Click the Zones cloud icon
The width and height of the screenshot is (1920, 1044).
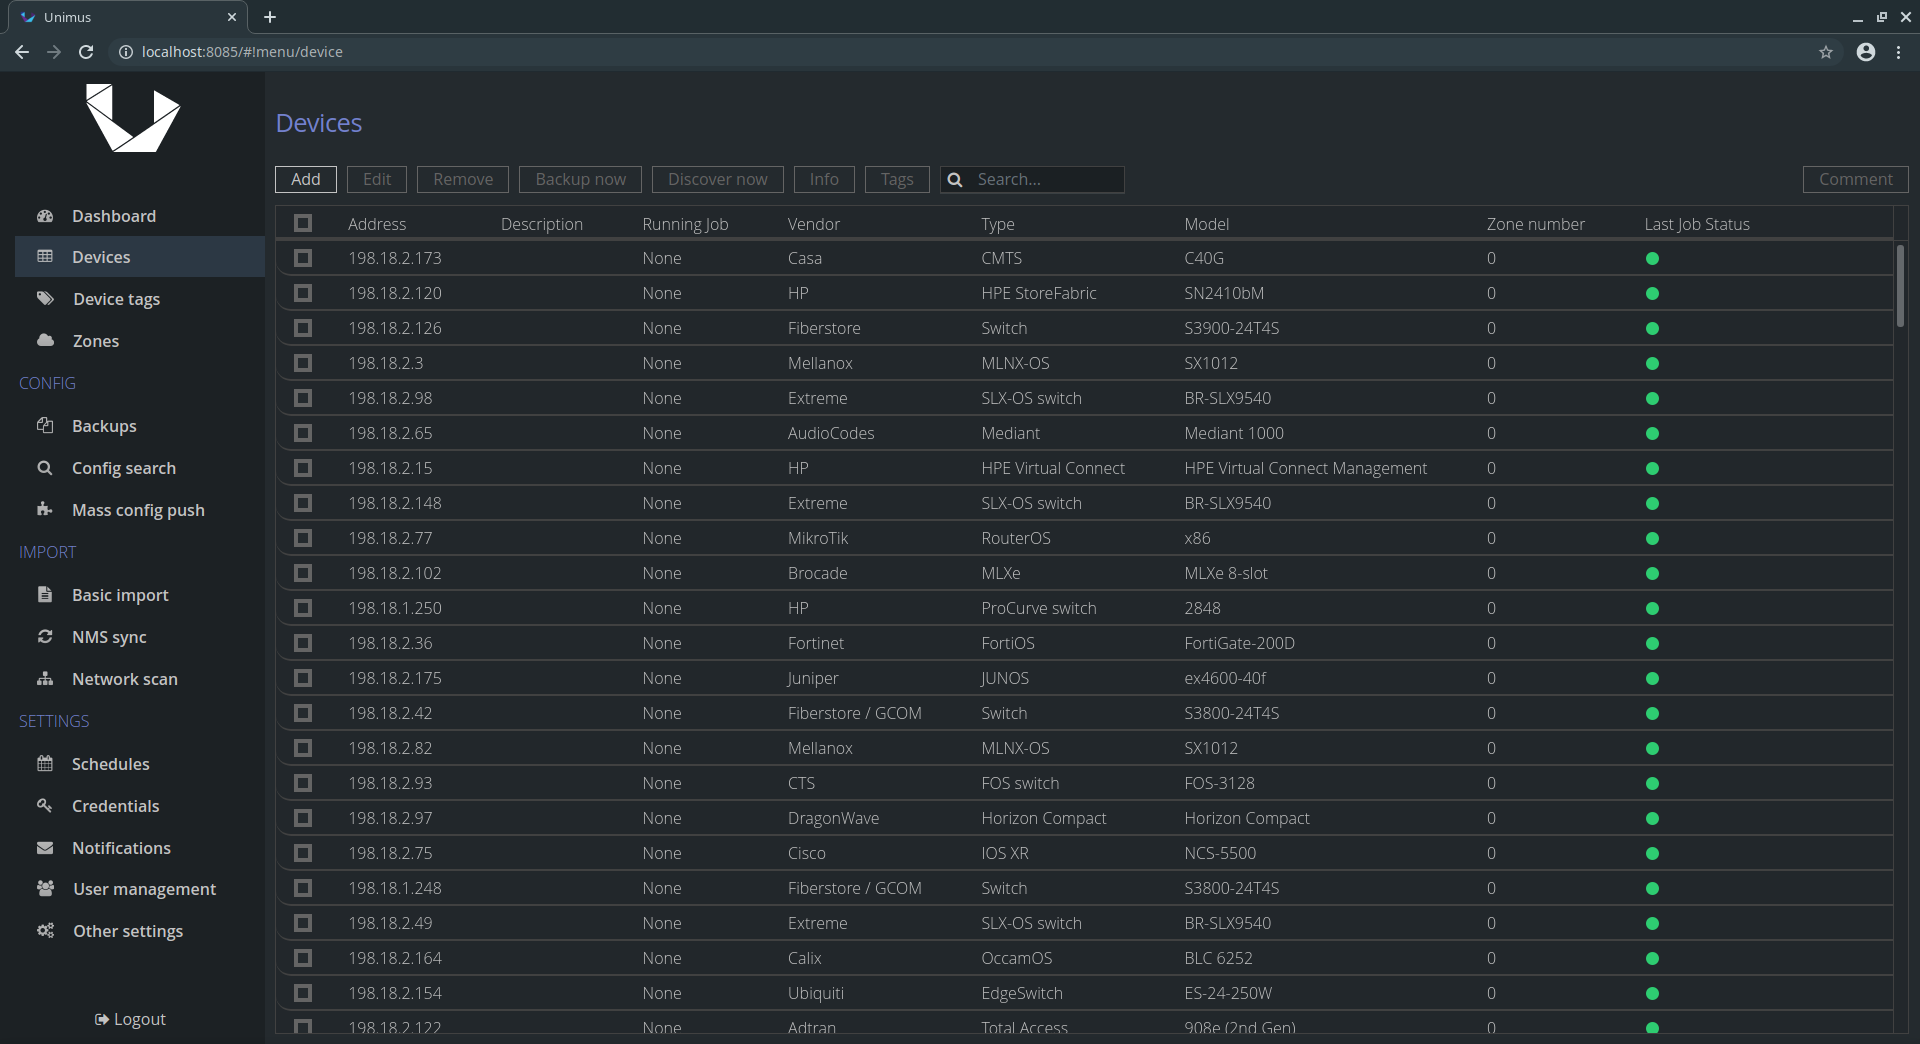click(45, 340)
